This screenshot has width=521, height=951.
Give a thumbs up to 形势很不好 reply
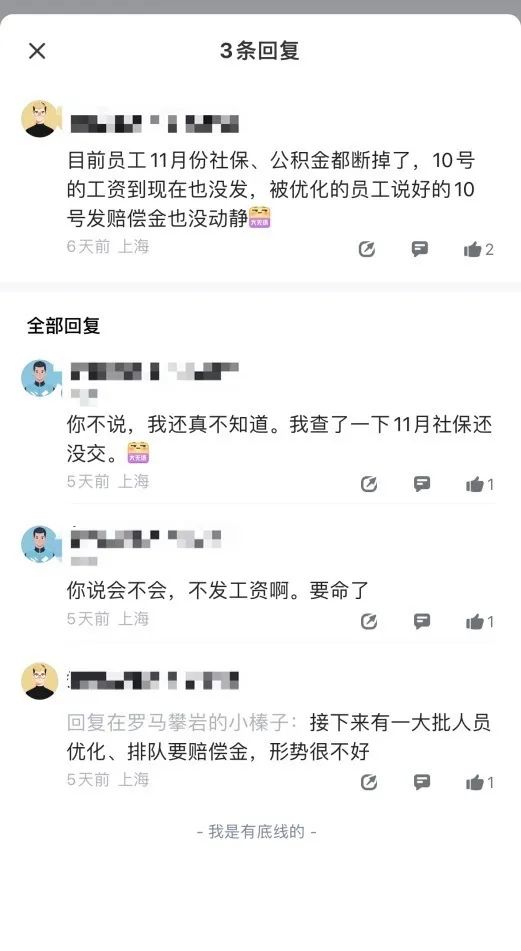(480, 782)
